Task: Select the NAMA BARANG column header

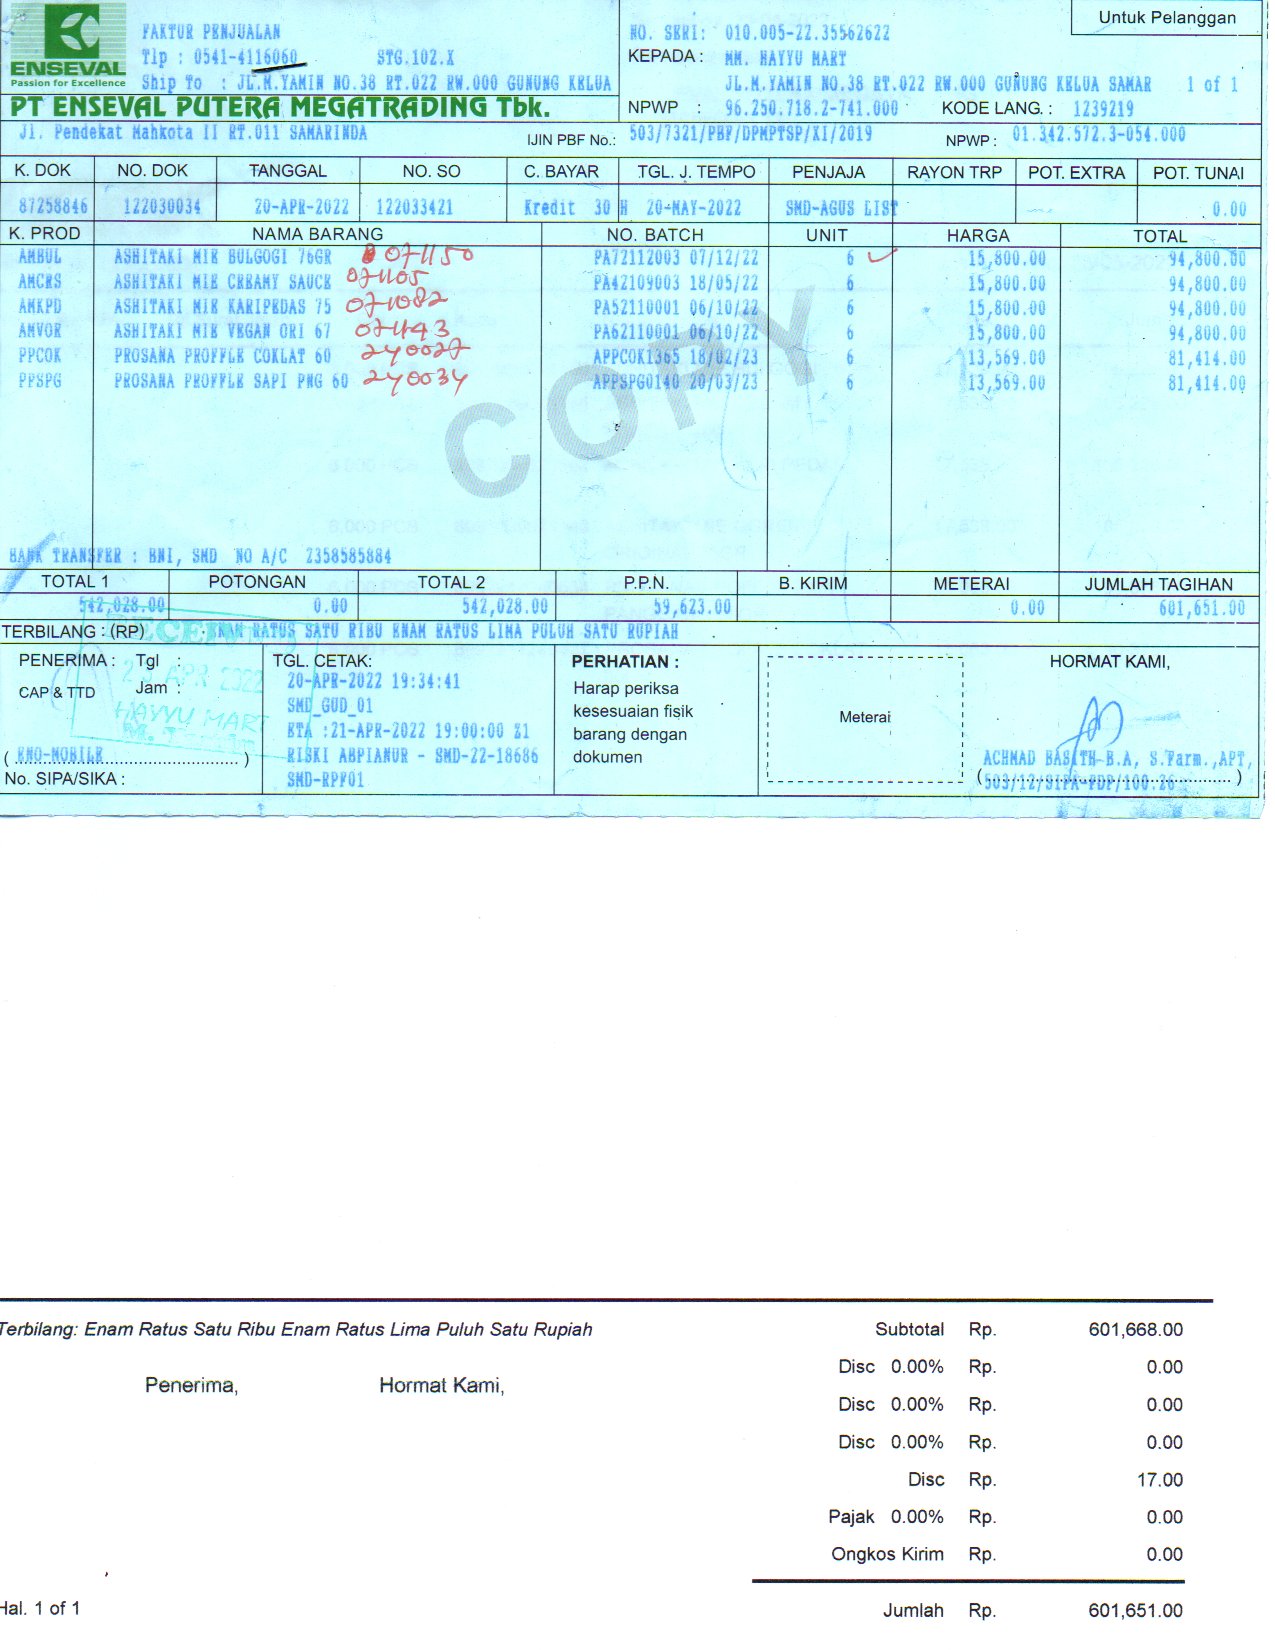Action: (x=317, y=234)
